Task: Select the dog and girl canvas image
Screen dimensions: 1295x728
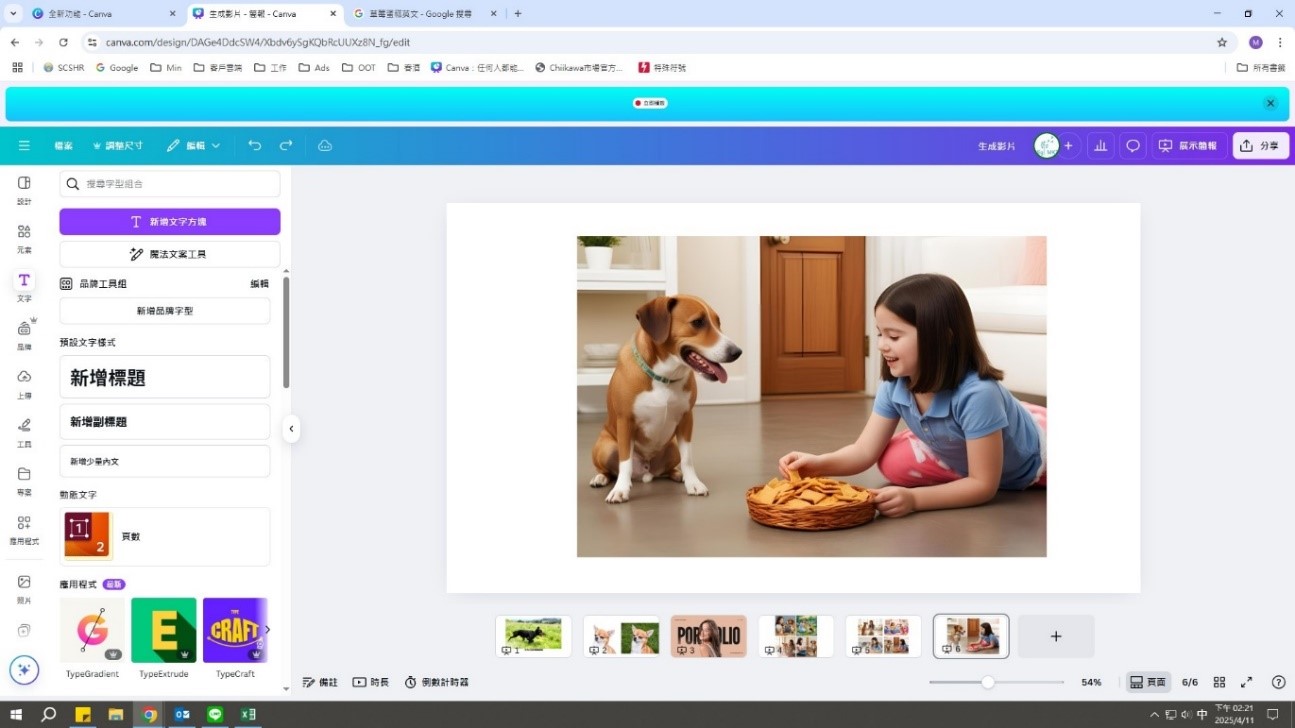Action: pos(811,396)
